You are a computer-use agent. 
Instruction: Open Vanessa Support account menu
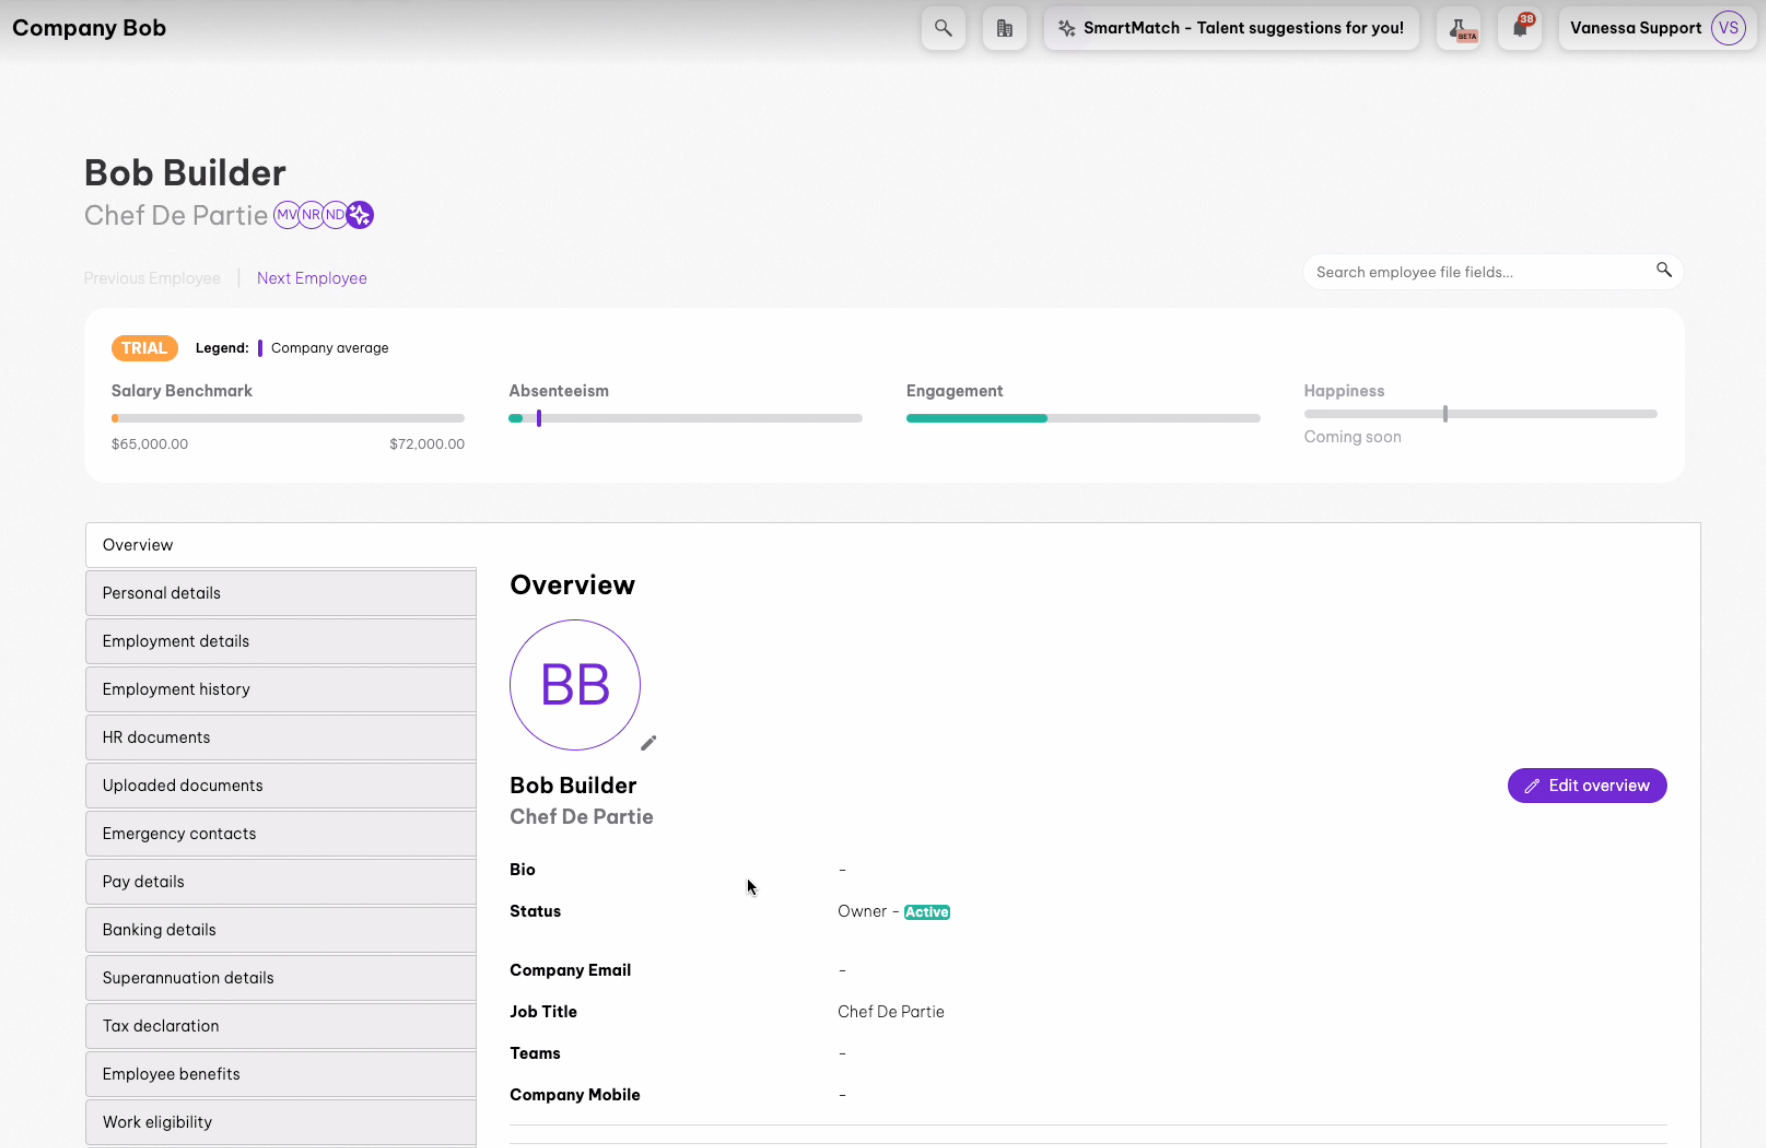(x=1657, y=28)
